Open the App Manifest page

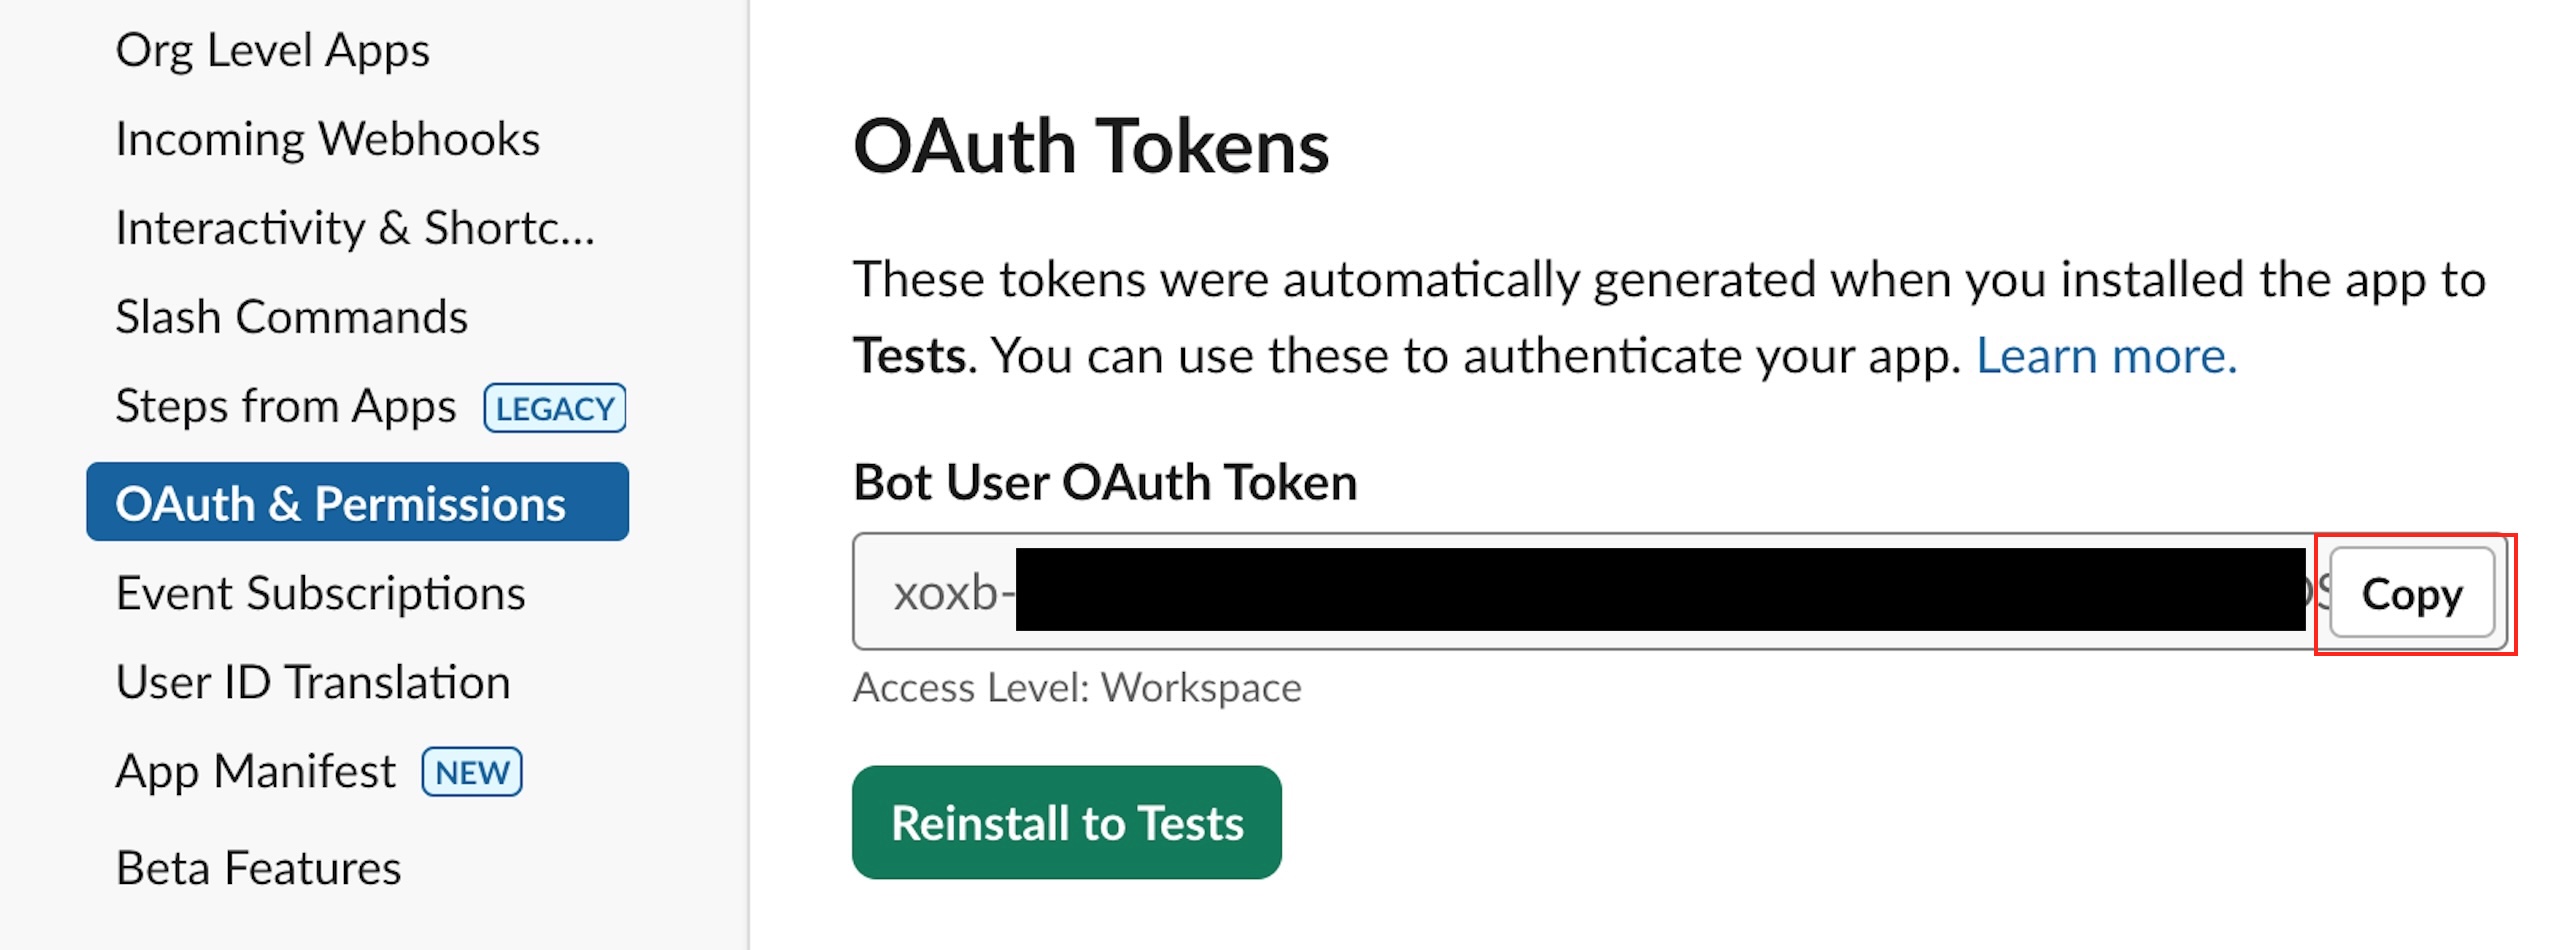click(x=255, y=771)
